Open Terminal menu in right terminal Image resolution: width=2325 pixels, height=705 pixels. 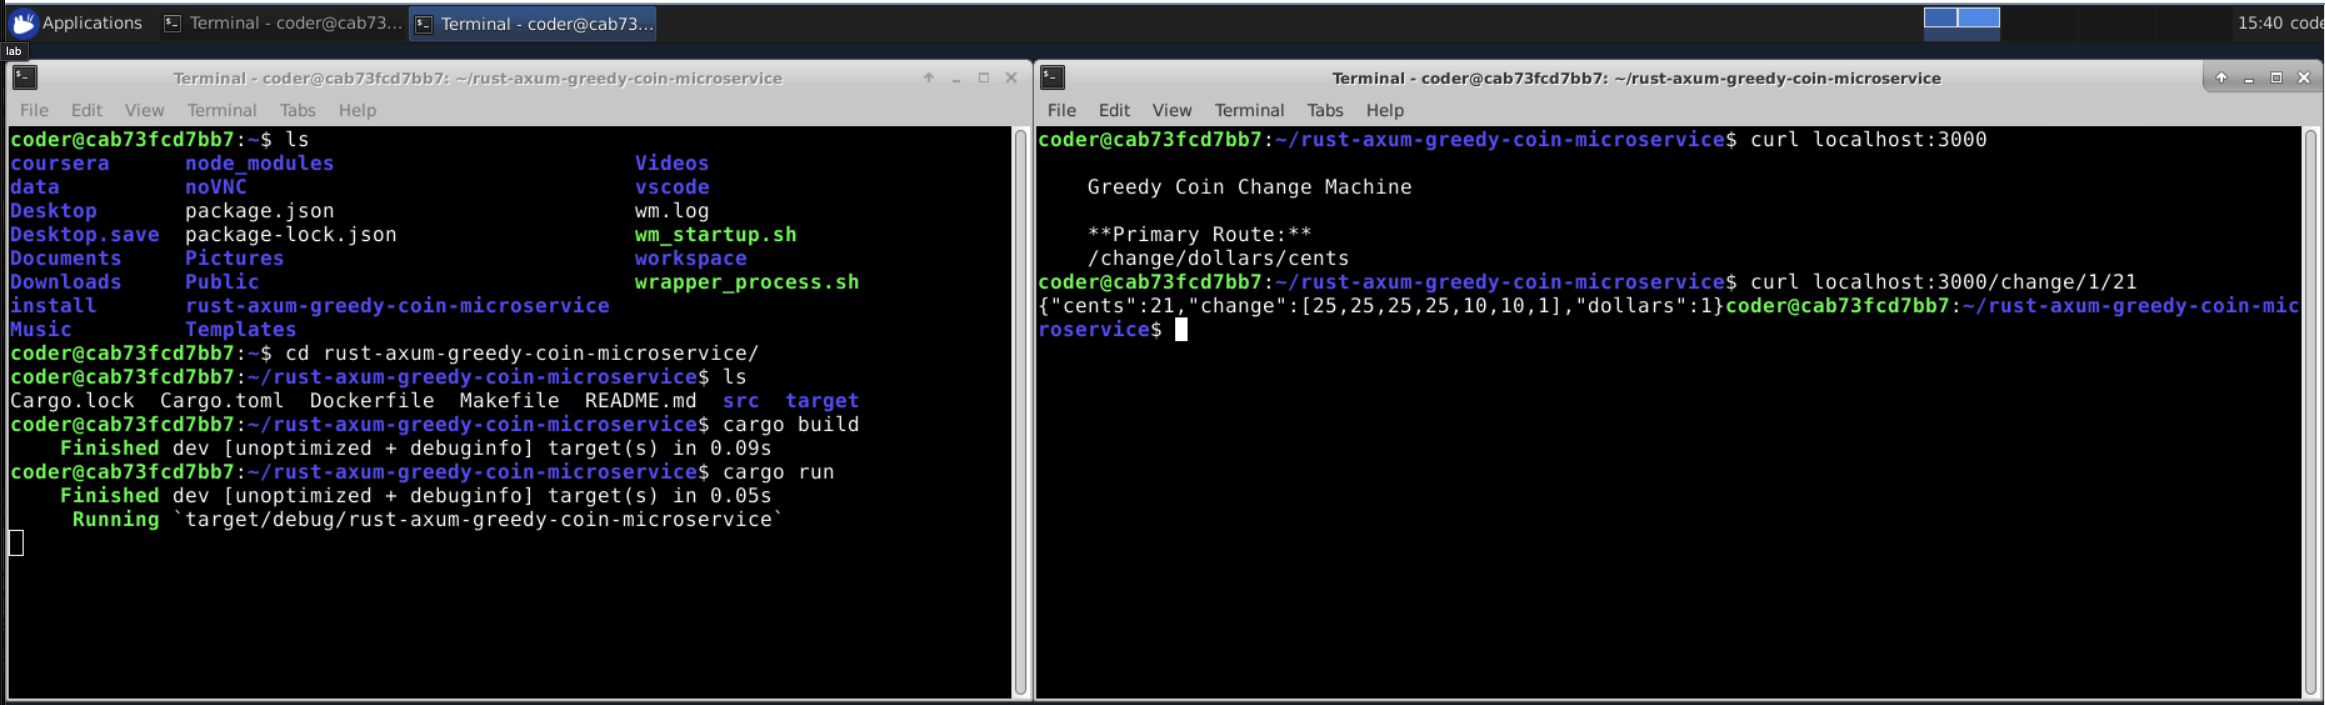pyautogui.click(x=1249, y=110)
